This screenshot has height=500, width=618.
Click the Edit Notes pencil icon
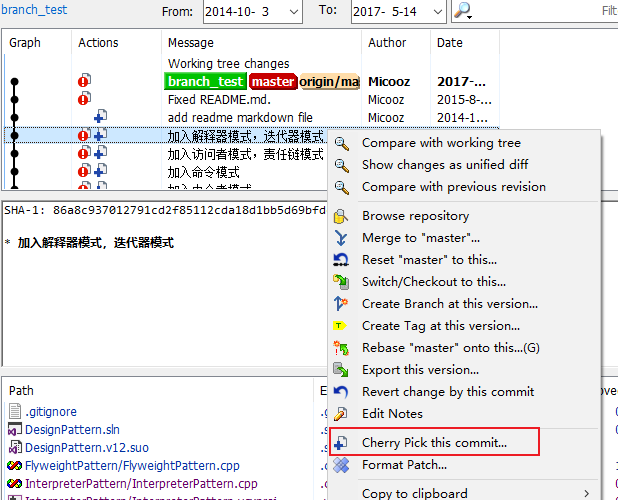[x=341, y=414]
